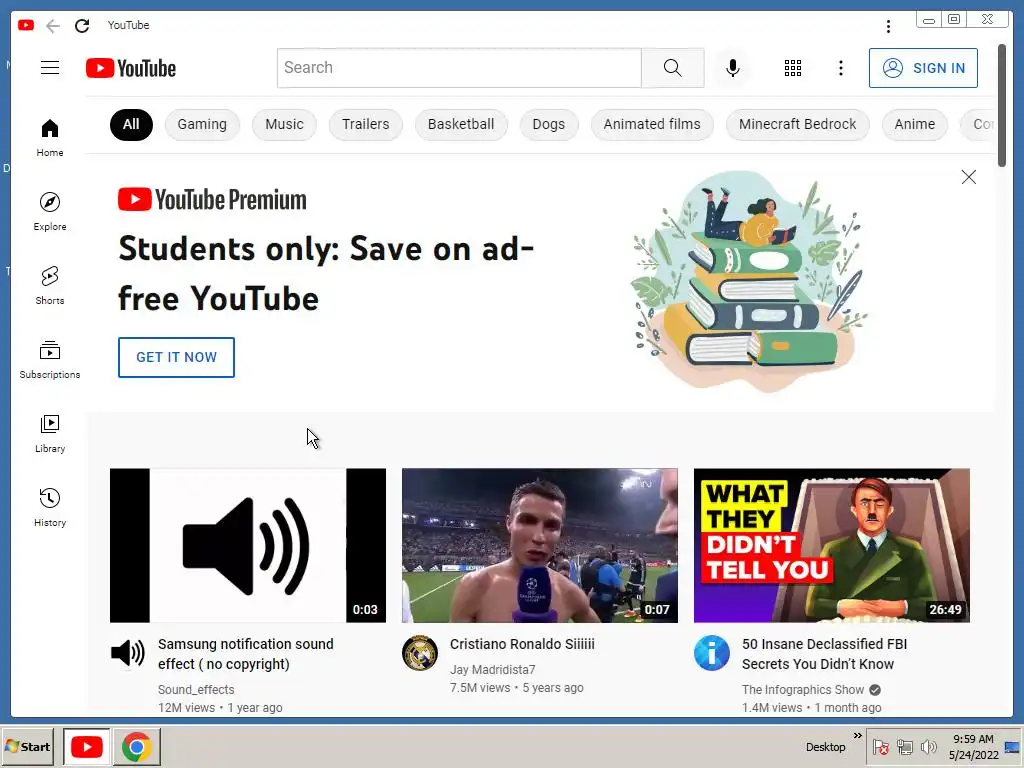Viewport: 1024px width, 768px height.
Task: Select the All filter chip
Action: coord(131,125)
